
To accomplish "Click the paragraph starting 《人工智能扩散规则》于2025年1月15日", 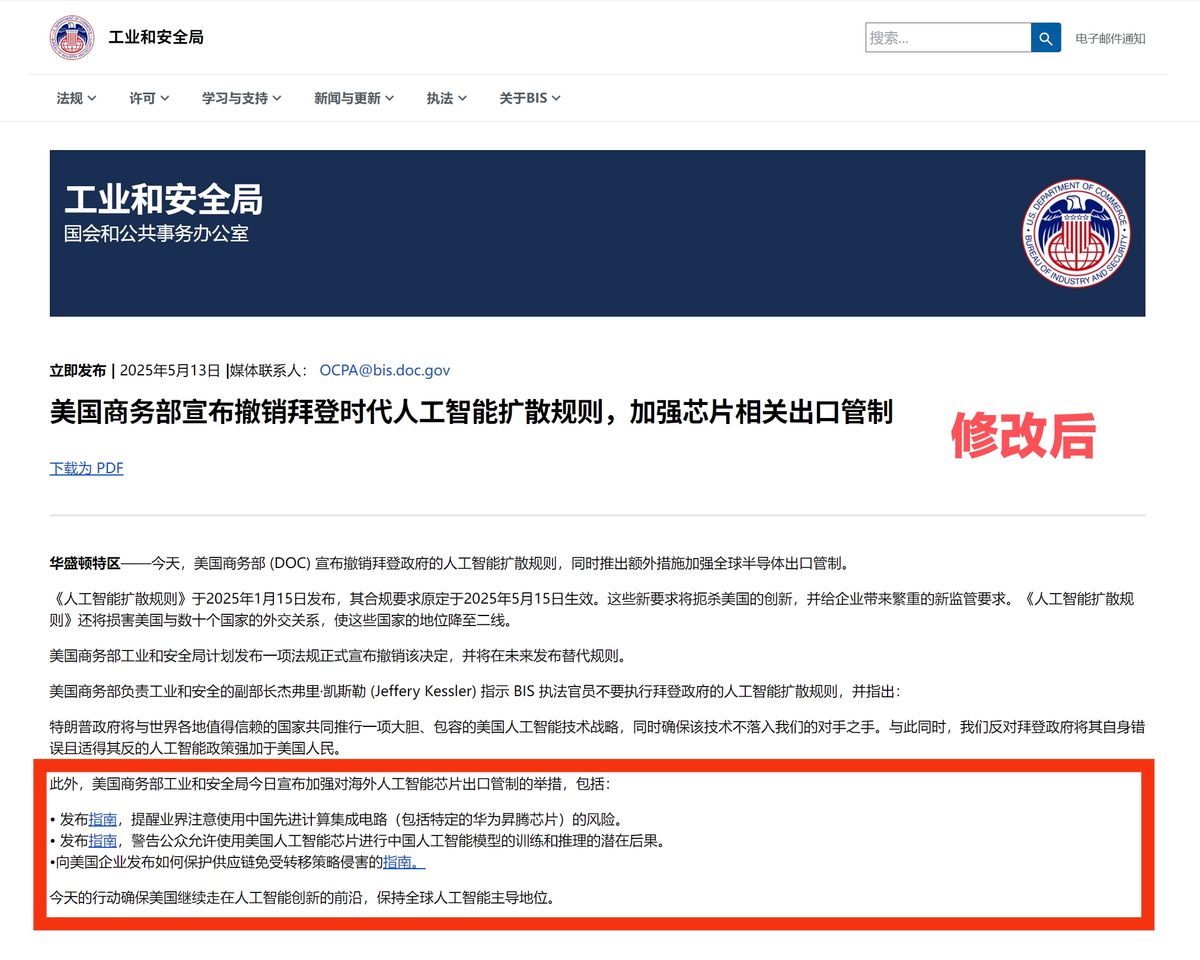I will click(593, 610).
